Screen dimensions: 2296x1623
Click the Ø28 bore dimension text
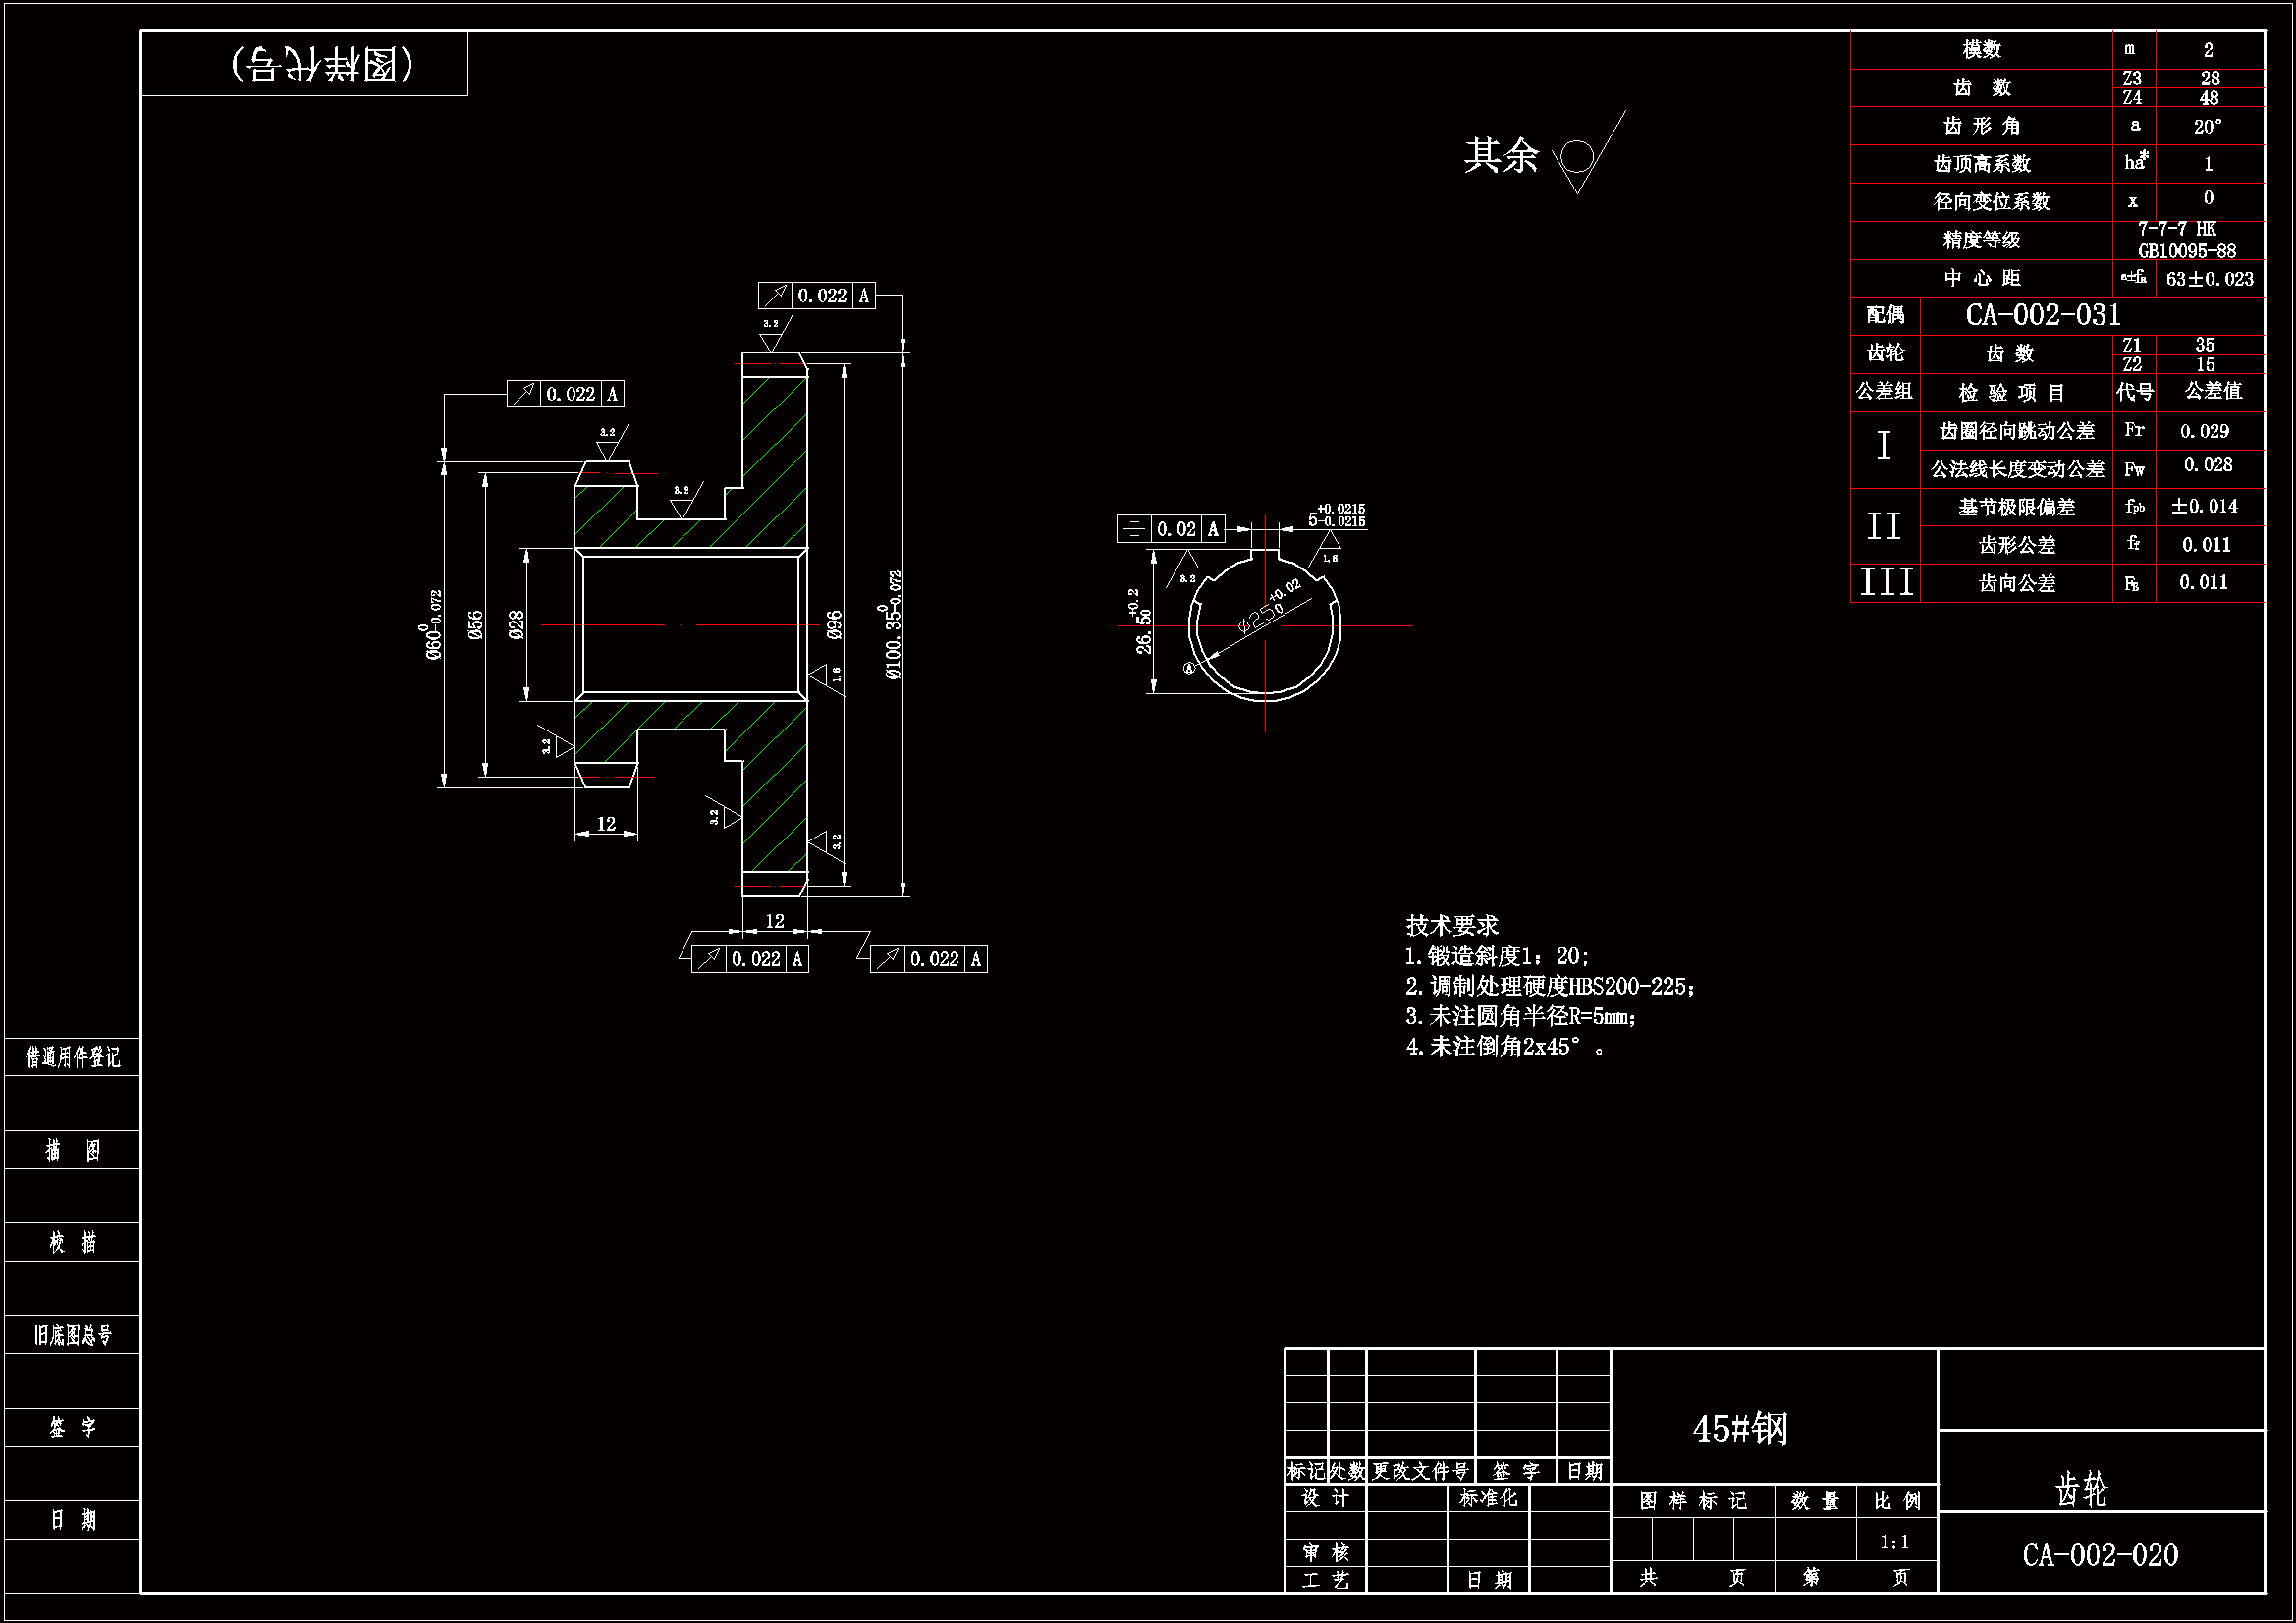[516, 624]
